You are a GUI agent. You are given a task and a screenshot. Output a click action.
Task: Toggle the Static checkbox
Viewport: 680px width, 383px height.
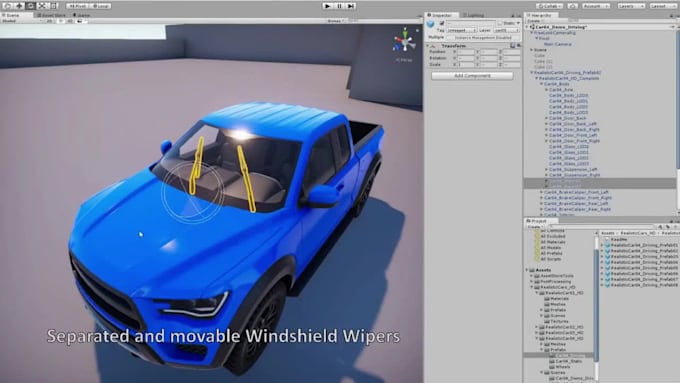tap(500, 23)
